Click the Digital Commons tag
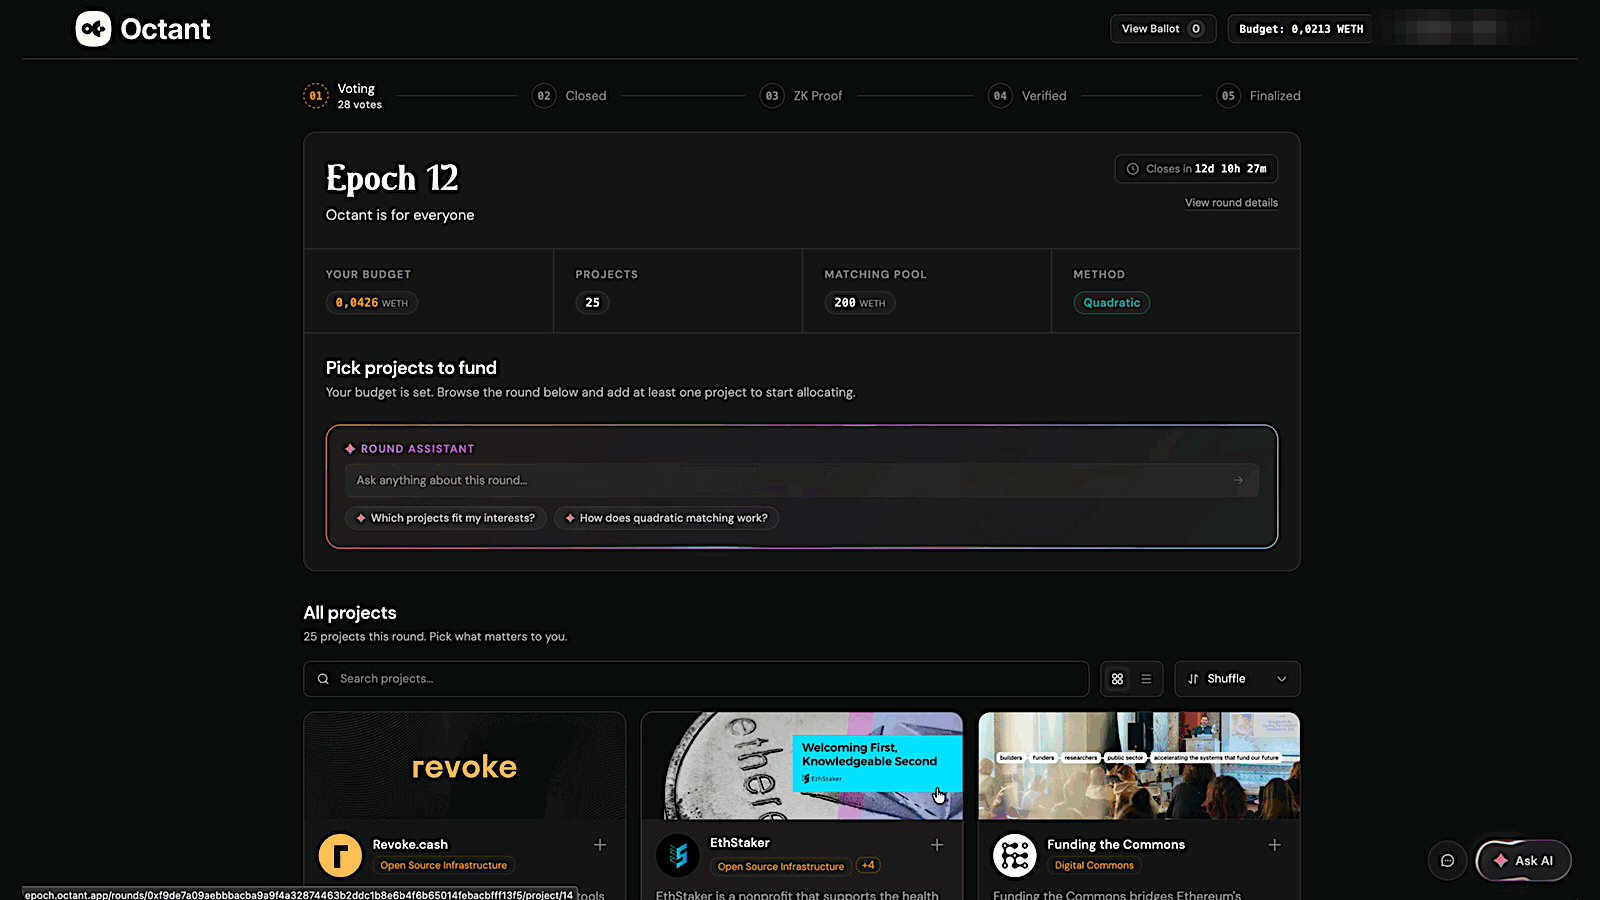This screenshot has height=900, width=1600. [1094, 866]
